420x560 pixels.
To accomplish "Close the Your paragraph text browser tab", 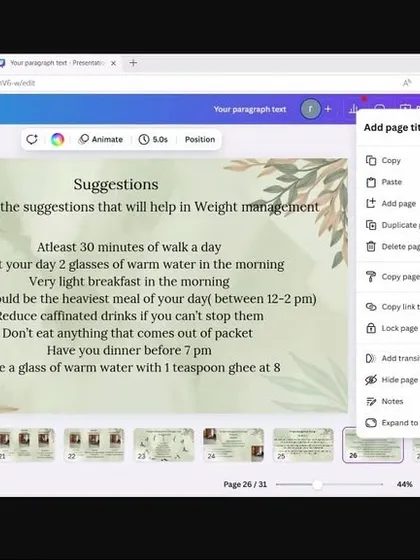I will click(113, 63).
